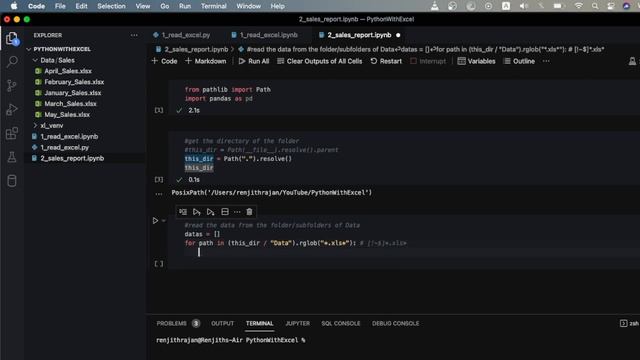Open the View menu
640x360 pixels.
pyautogui.click(x=143, y=6)
